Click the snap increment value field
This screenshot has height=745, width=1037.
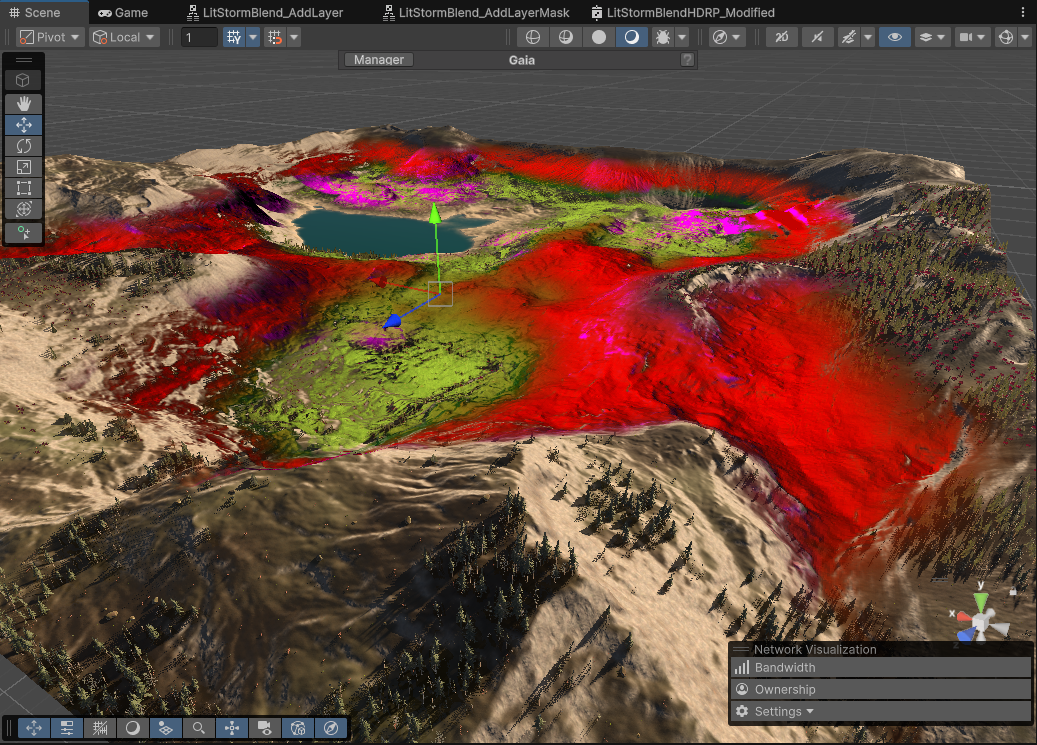(x=199, y=37)
